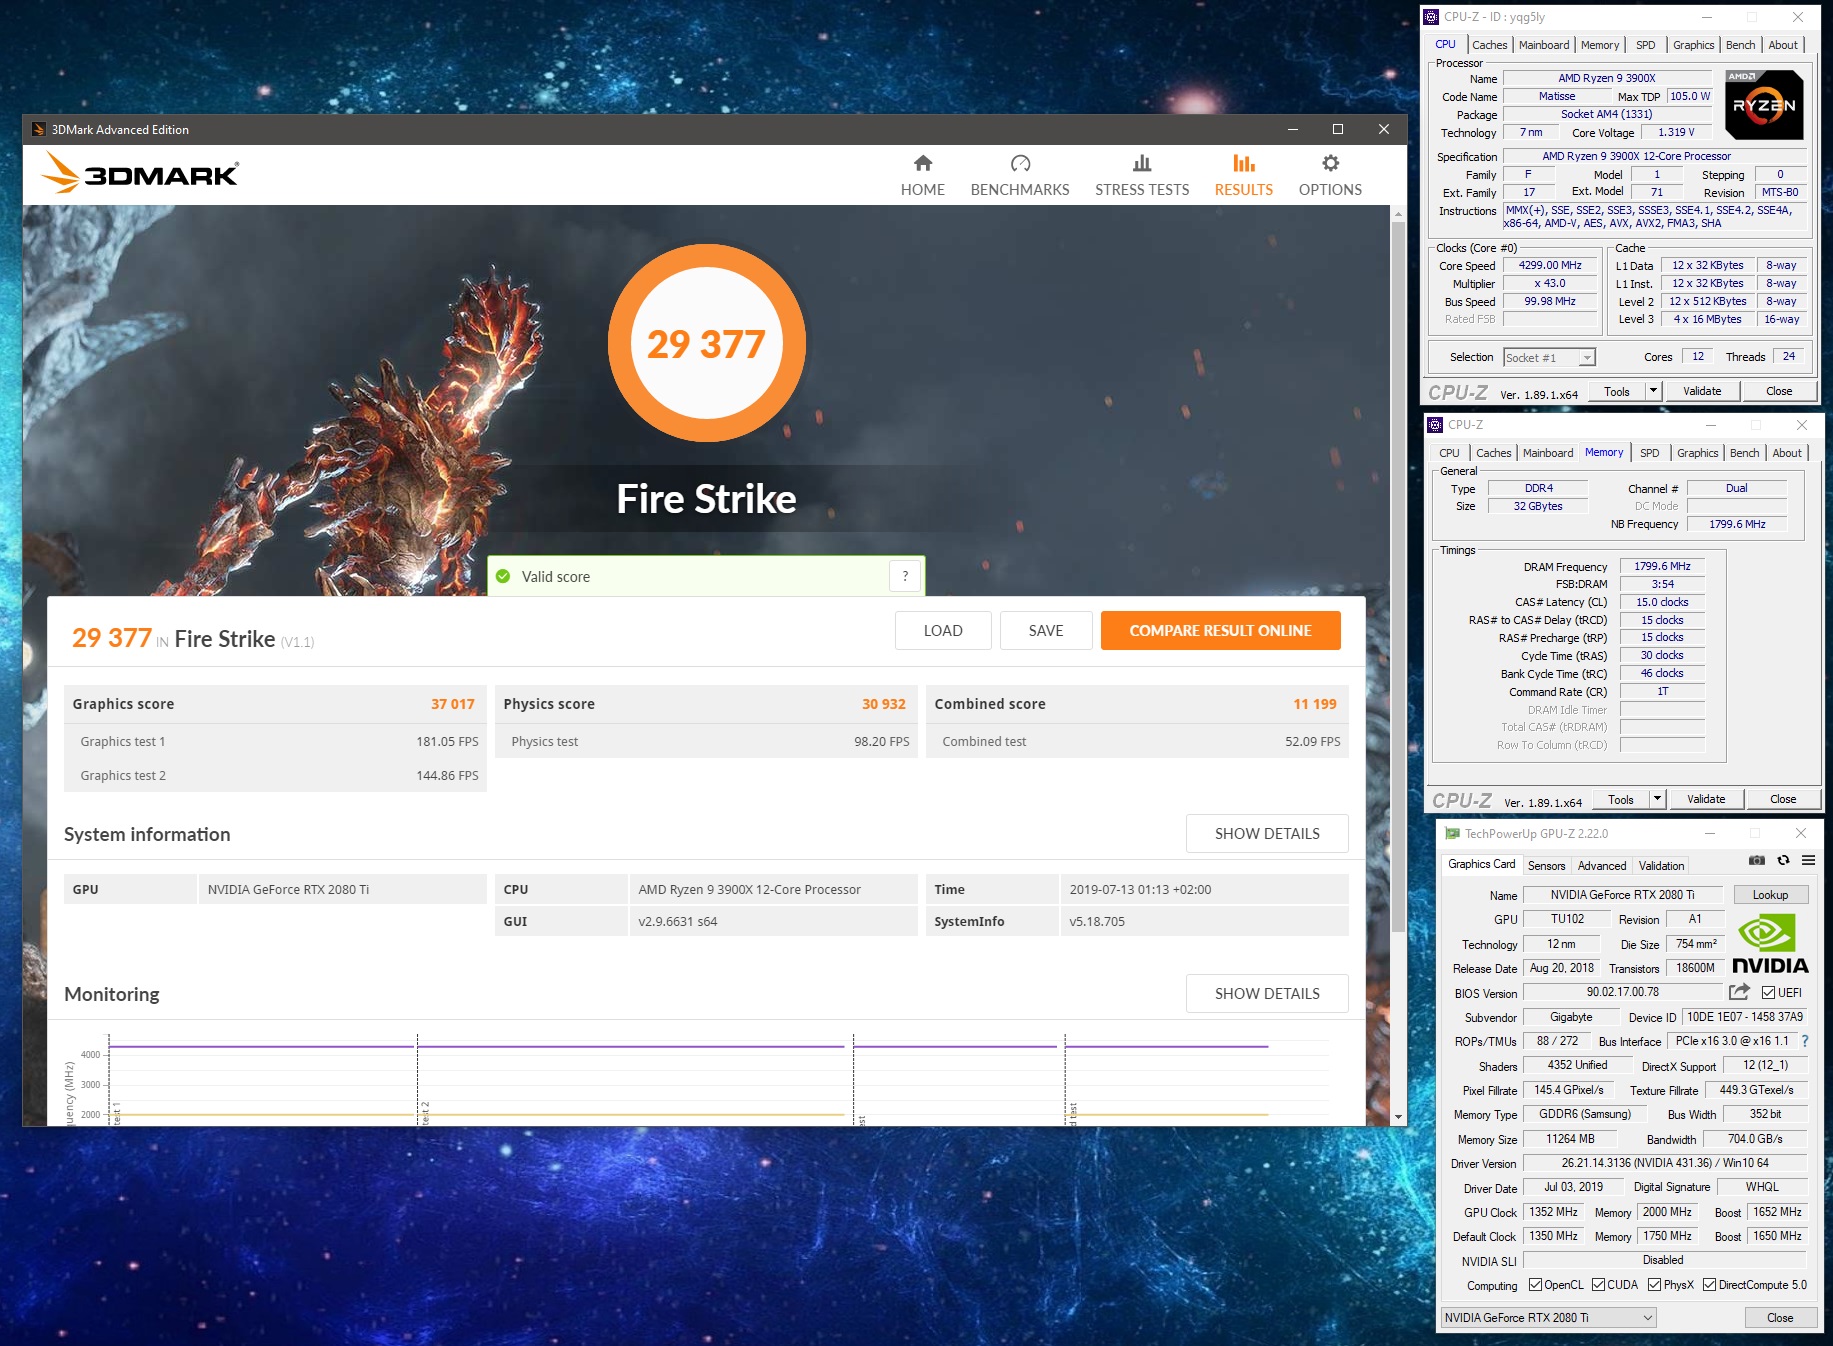This screenshot has width=1833, height=1346.
Task: Open BENCHMARKS in 3DMark navigation
Action: (1019, 176)
